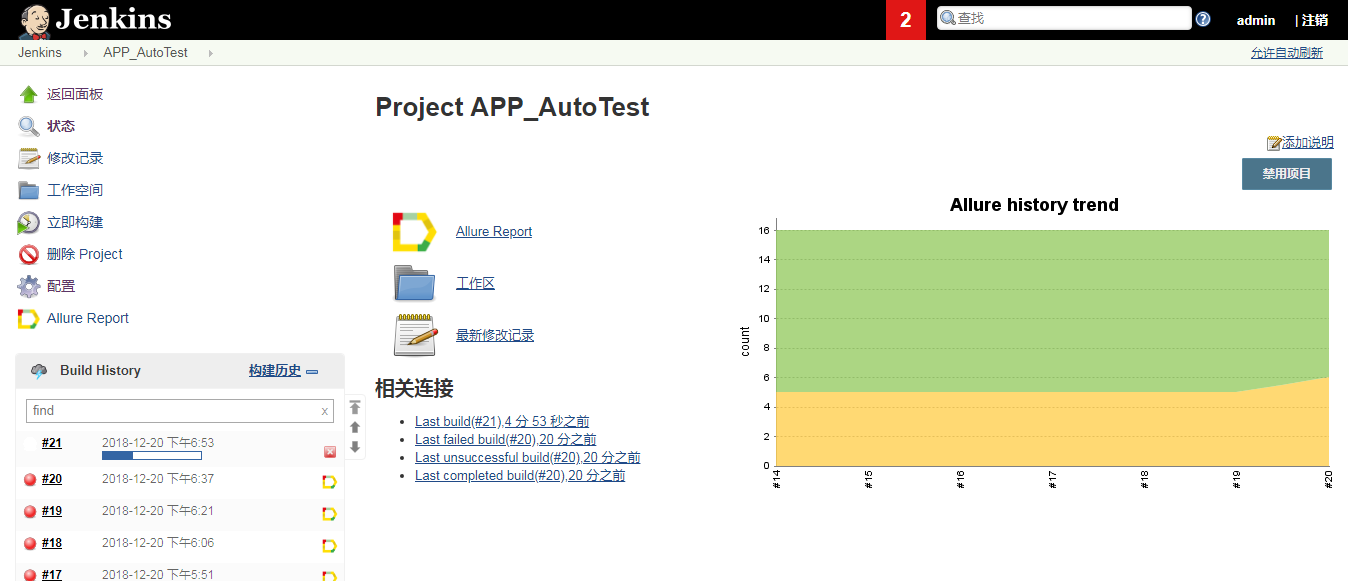Expand the breadcrumb arrow after Jenkins
Image resolution: width=1348 pixels, height=581 pixels.
coord(86,53)
